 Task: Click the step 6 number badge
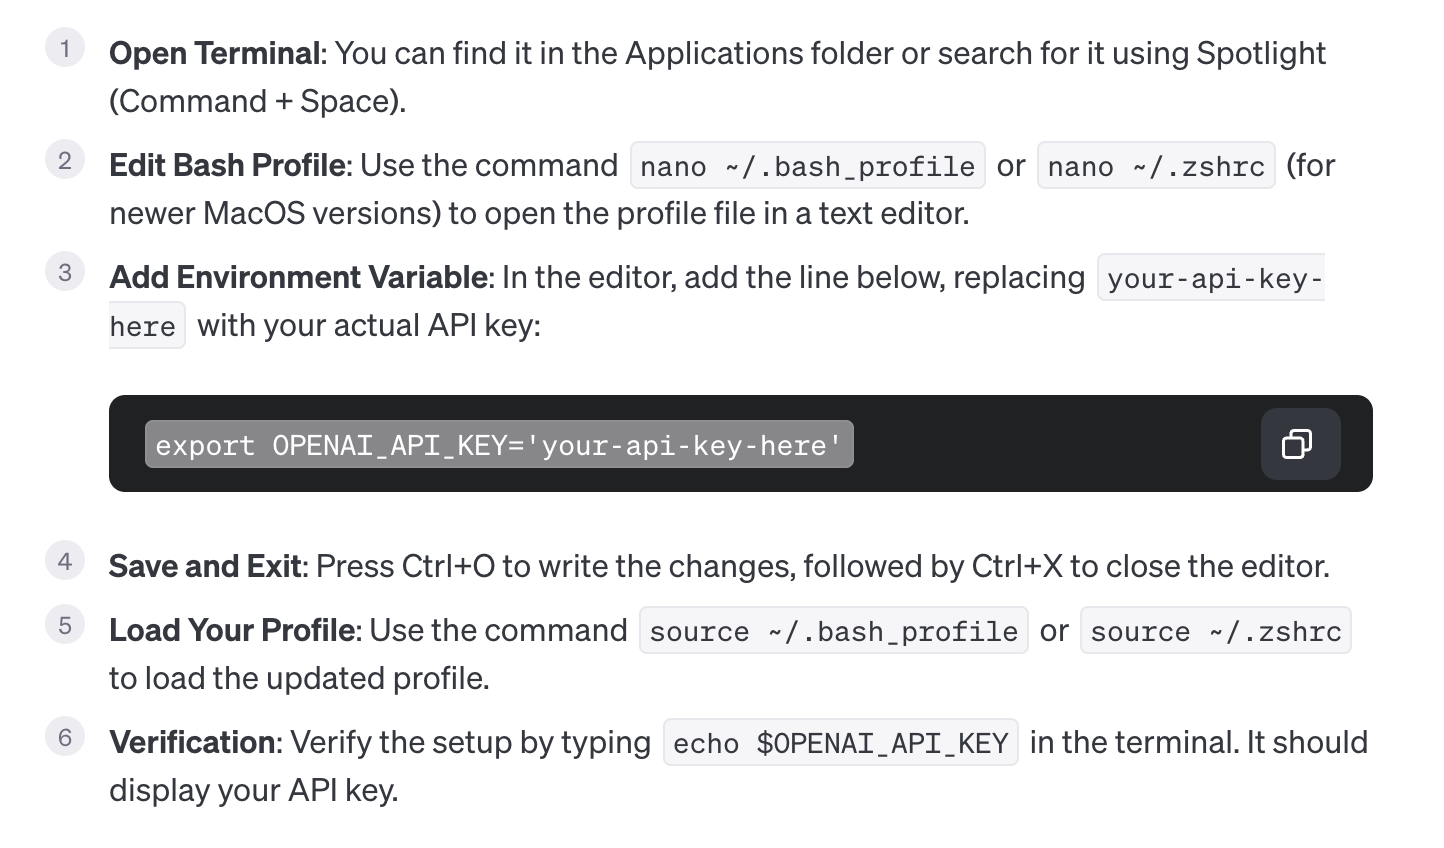[65, 737]
